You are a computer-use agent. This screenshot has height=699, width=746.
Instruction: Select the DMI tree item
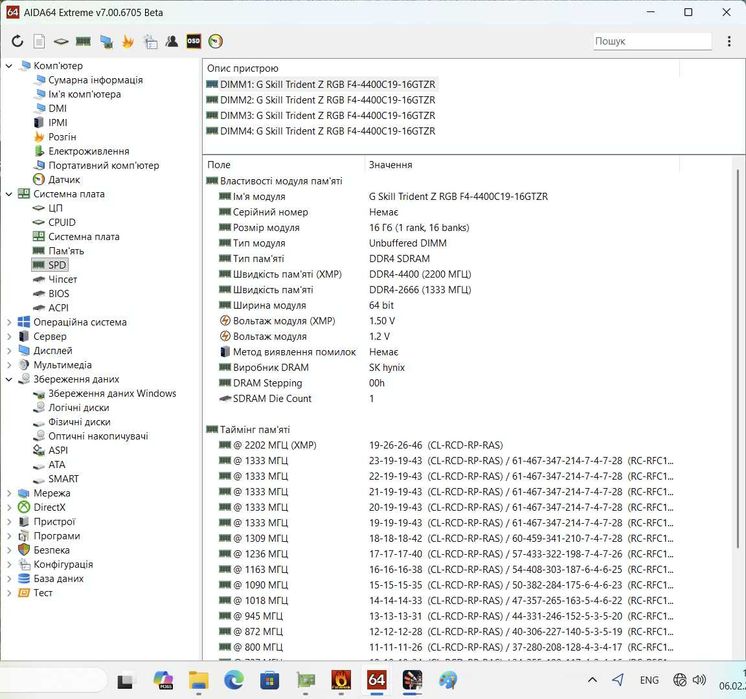51,108
